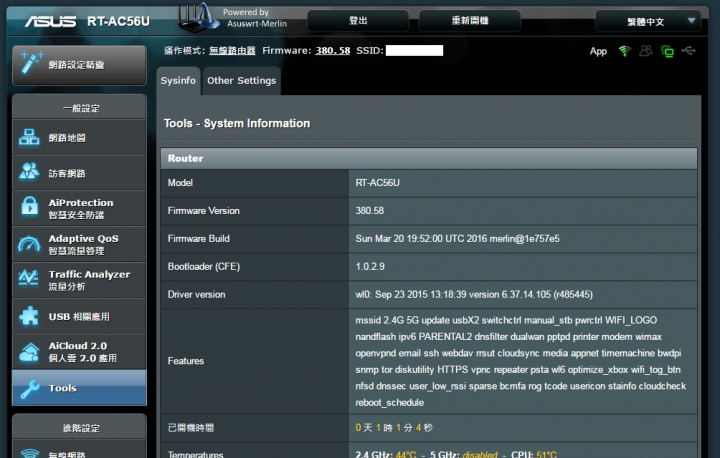Click the App link in status bar
720x458 pixels.
(598, 51)
